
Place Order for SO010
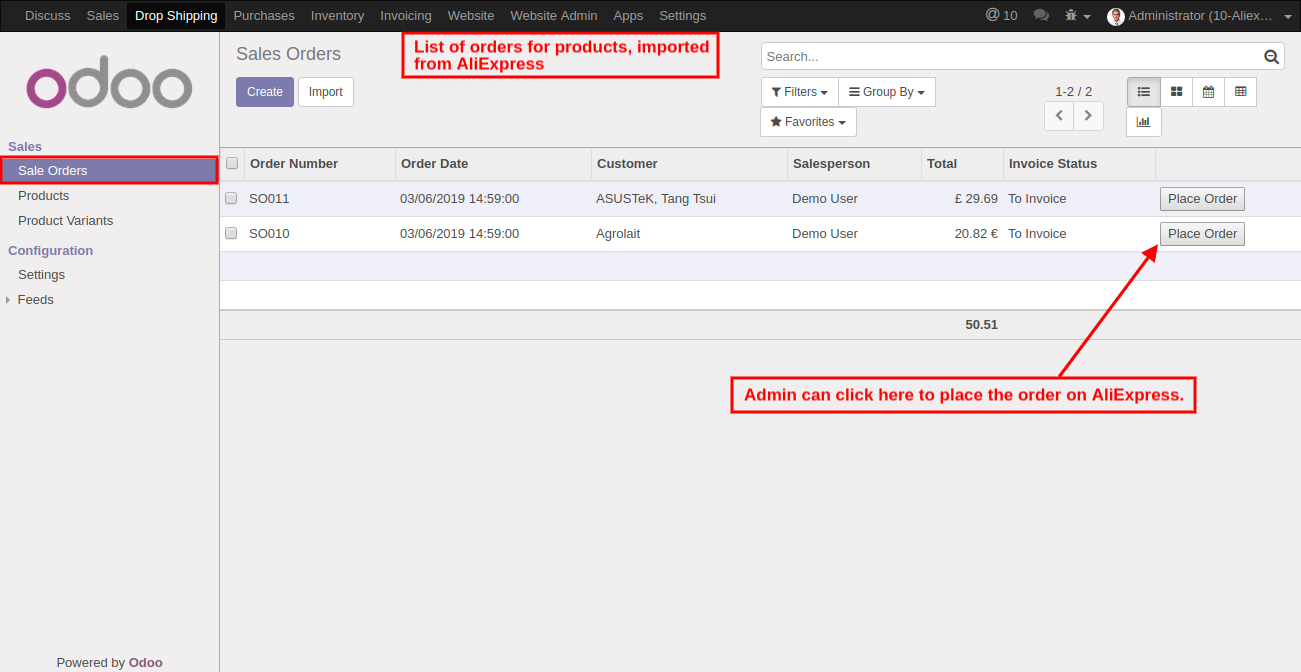(x=1202, y=234)
